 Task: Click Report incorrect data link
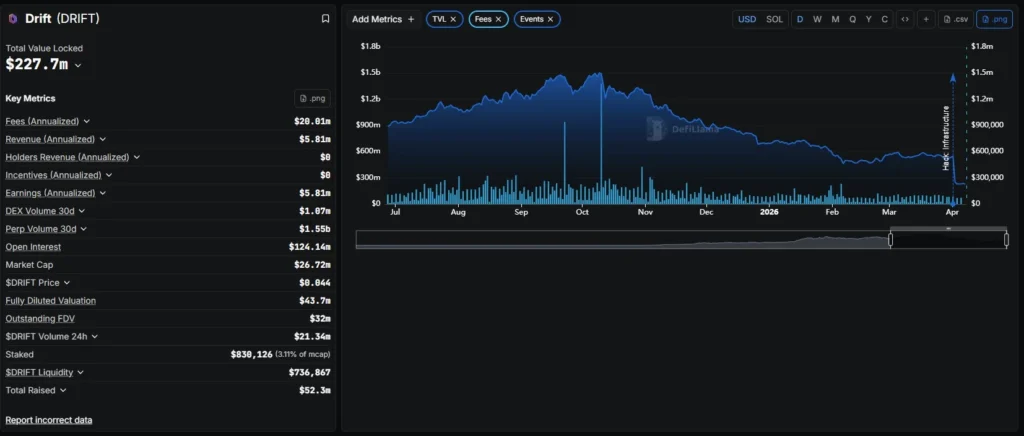coord(49,420)
